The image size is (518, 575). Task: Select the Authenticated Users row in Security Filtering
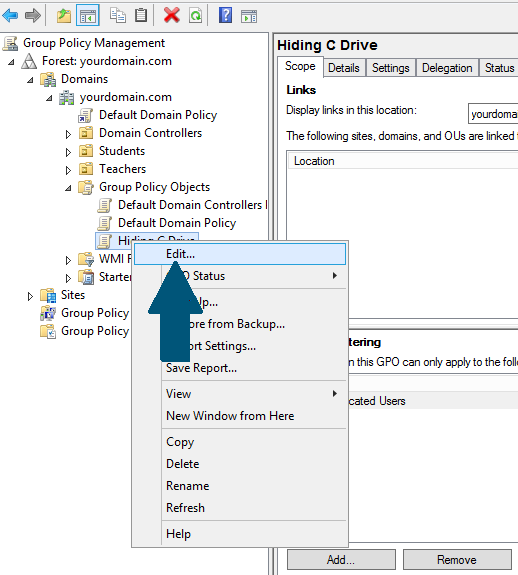[433, 400]
